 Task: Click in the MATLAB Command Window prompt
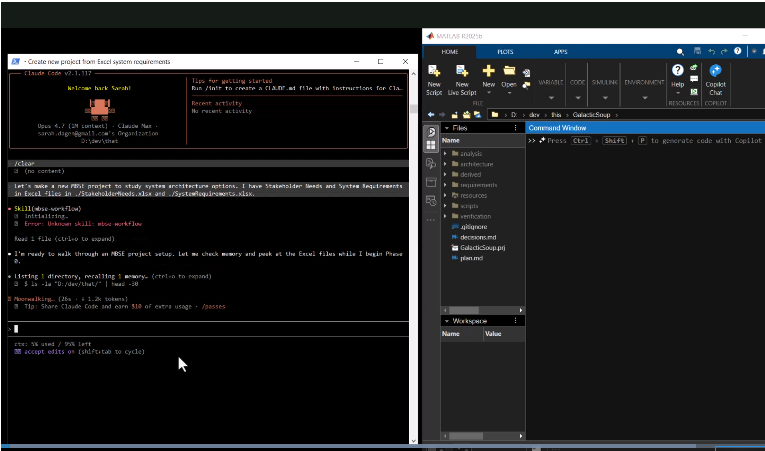pos(644,141)
